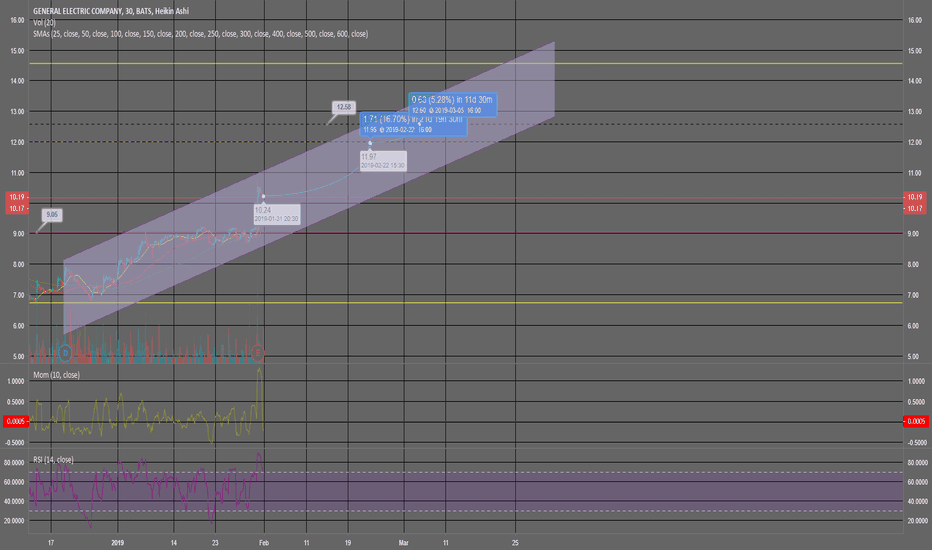This screenshot has width=932, height=550.
Task: Select the 9.05 callout label
Action: point(52,215)
